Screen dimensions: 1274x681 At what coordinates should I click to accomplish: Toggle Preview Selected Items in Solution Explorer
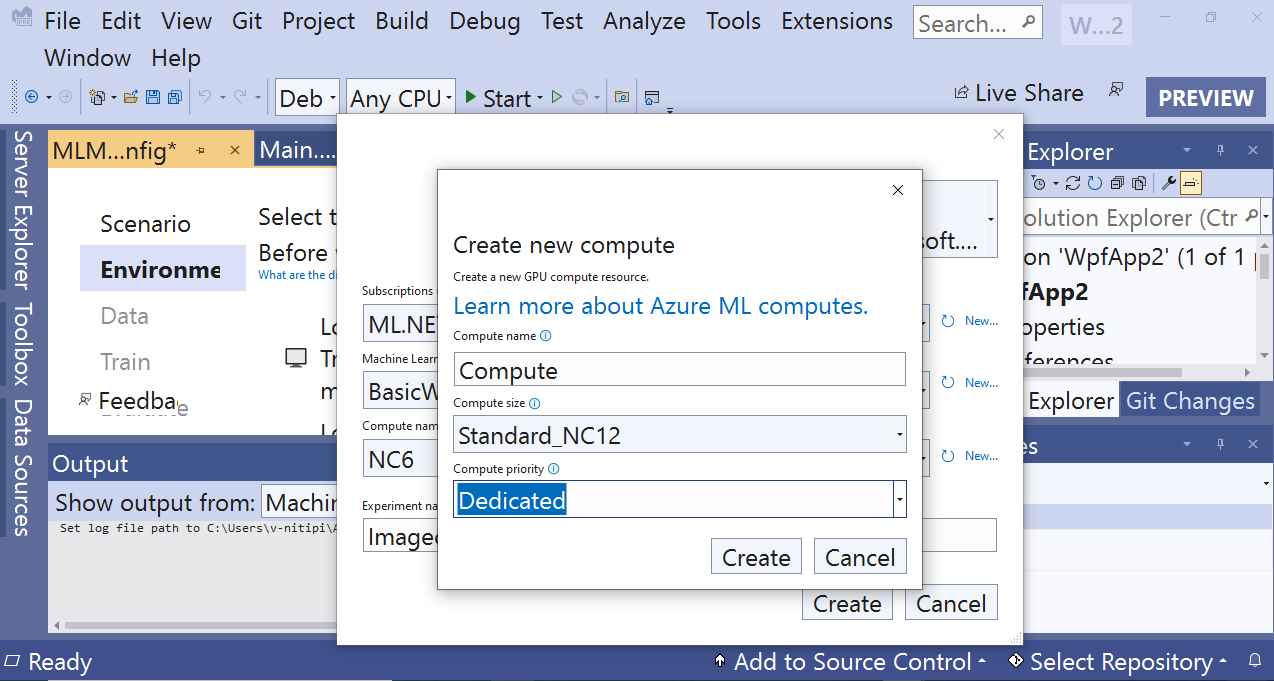tap(1189, 183)
